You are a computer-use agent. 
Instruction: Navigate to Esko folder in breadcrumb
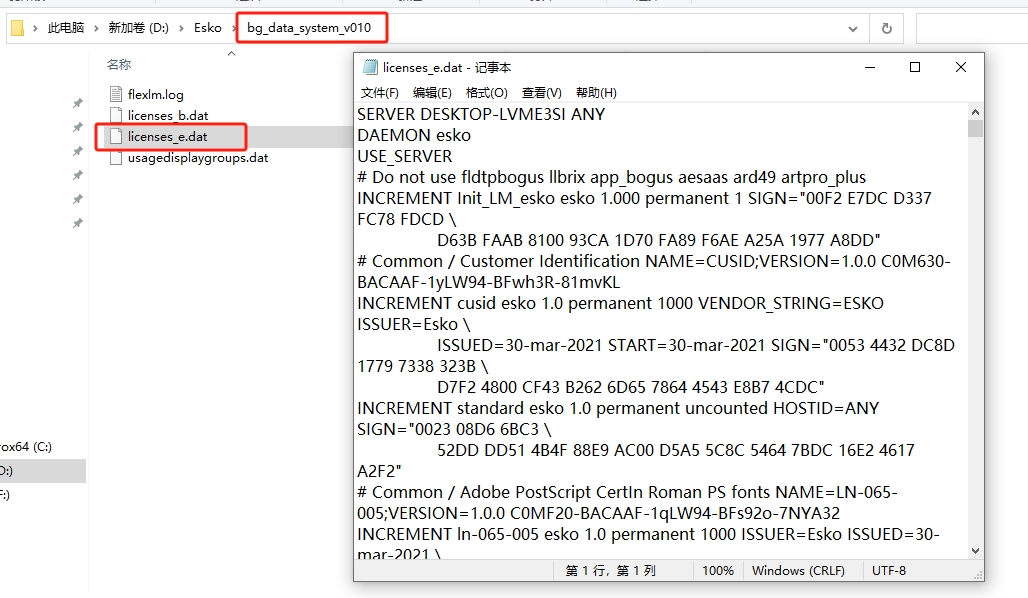pos(208,28)
